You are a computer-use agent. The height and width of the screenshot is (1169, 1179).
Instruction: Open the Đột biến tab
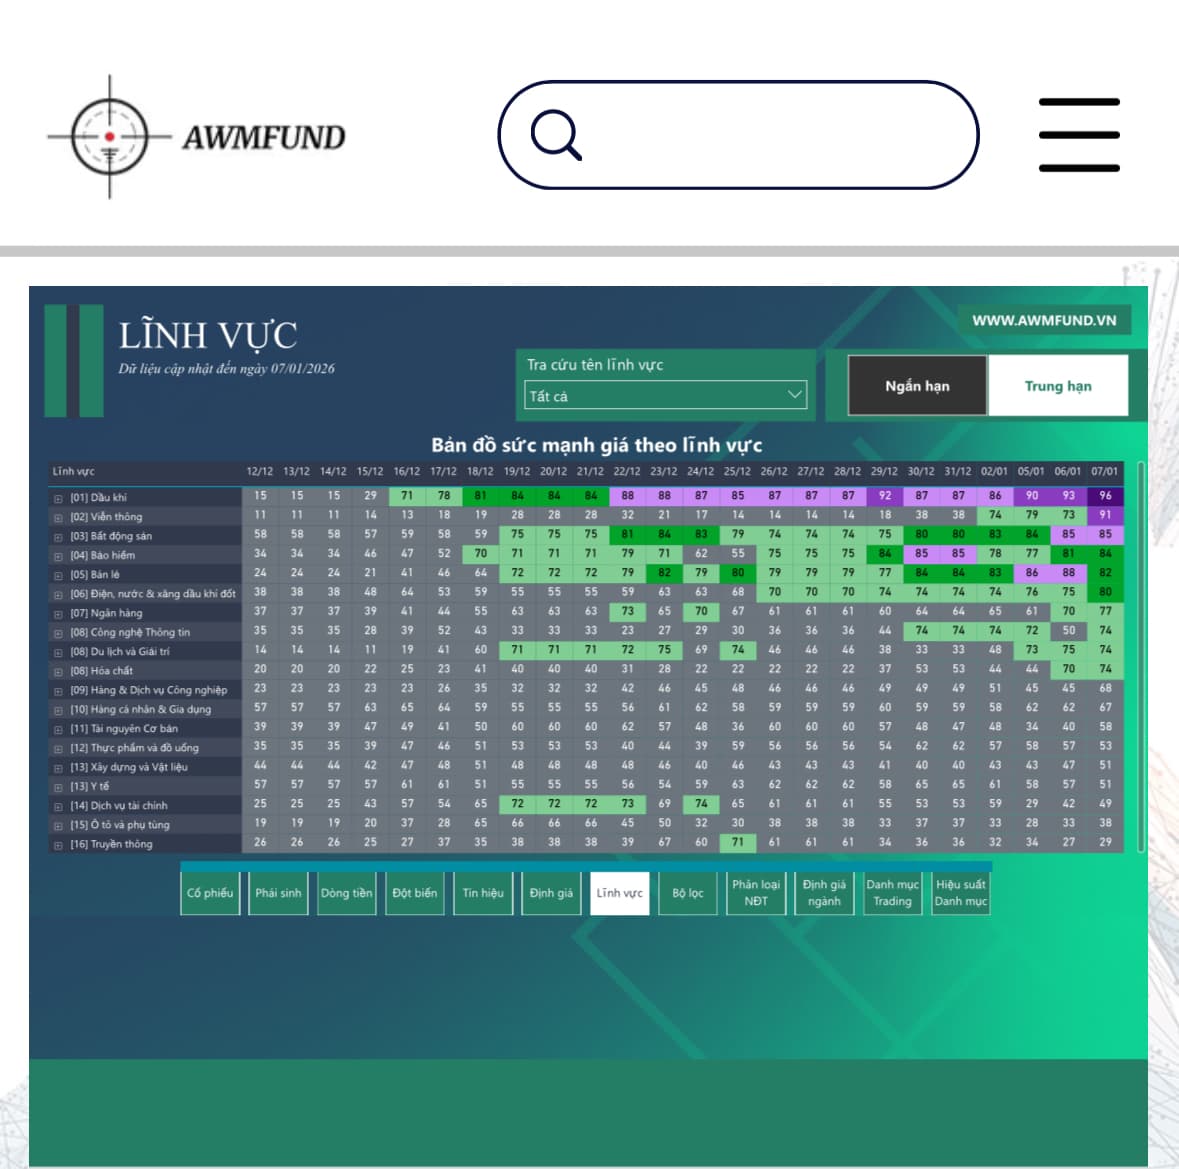click(414, 893)
